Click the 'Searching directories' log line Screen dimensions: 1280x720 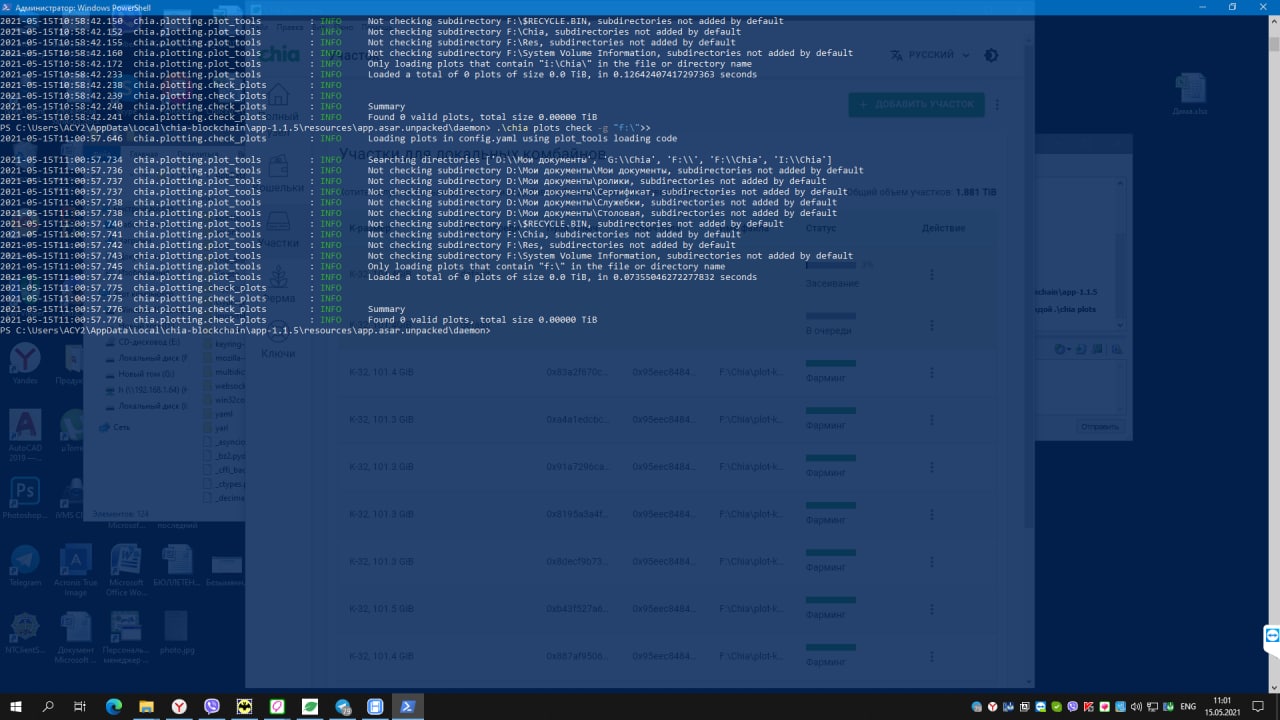pos(600,160)
